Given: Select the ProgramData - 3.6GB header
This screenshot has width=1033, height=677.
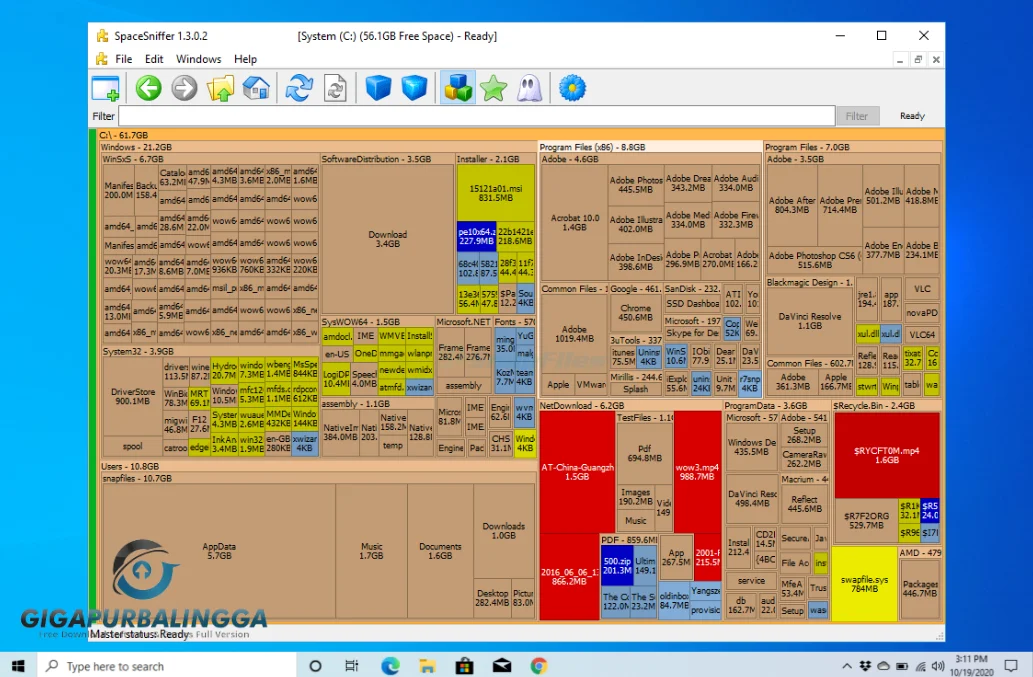Looking at the screenshot, I should tap(776, 406).
